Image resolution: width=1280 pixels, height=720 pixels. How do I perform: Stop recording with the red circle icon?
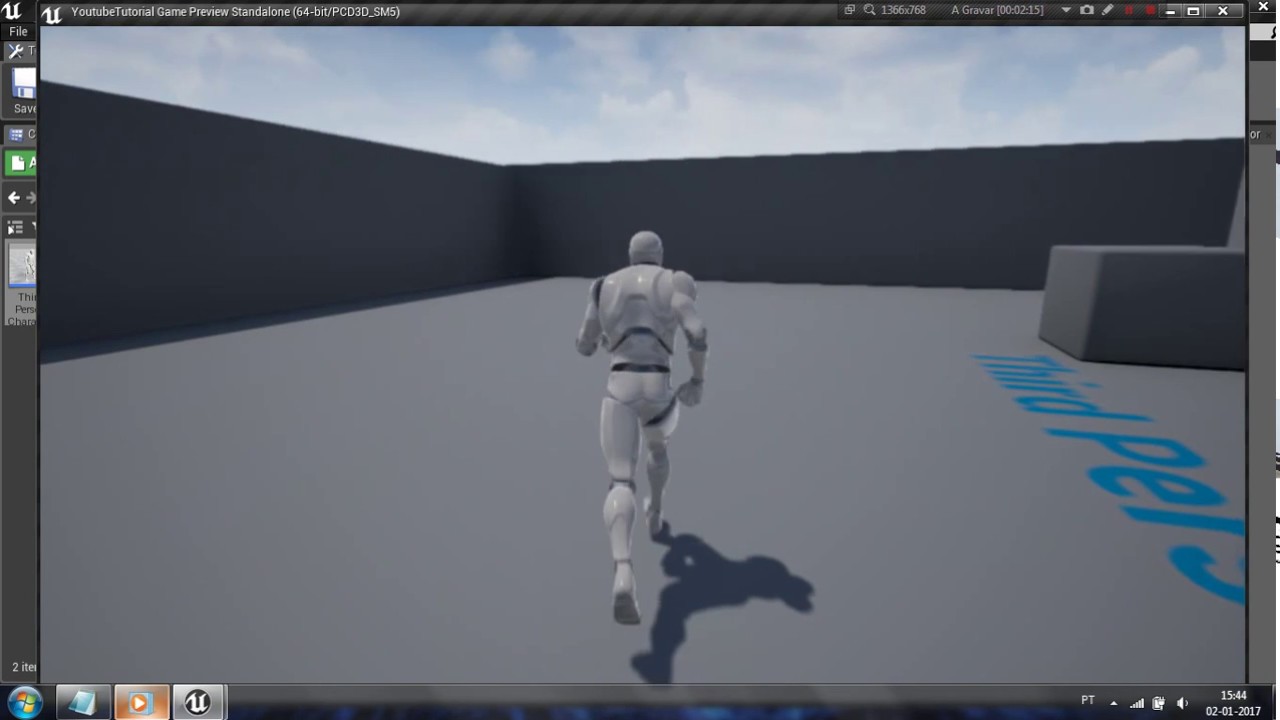(x=1150, y=10)
